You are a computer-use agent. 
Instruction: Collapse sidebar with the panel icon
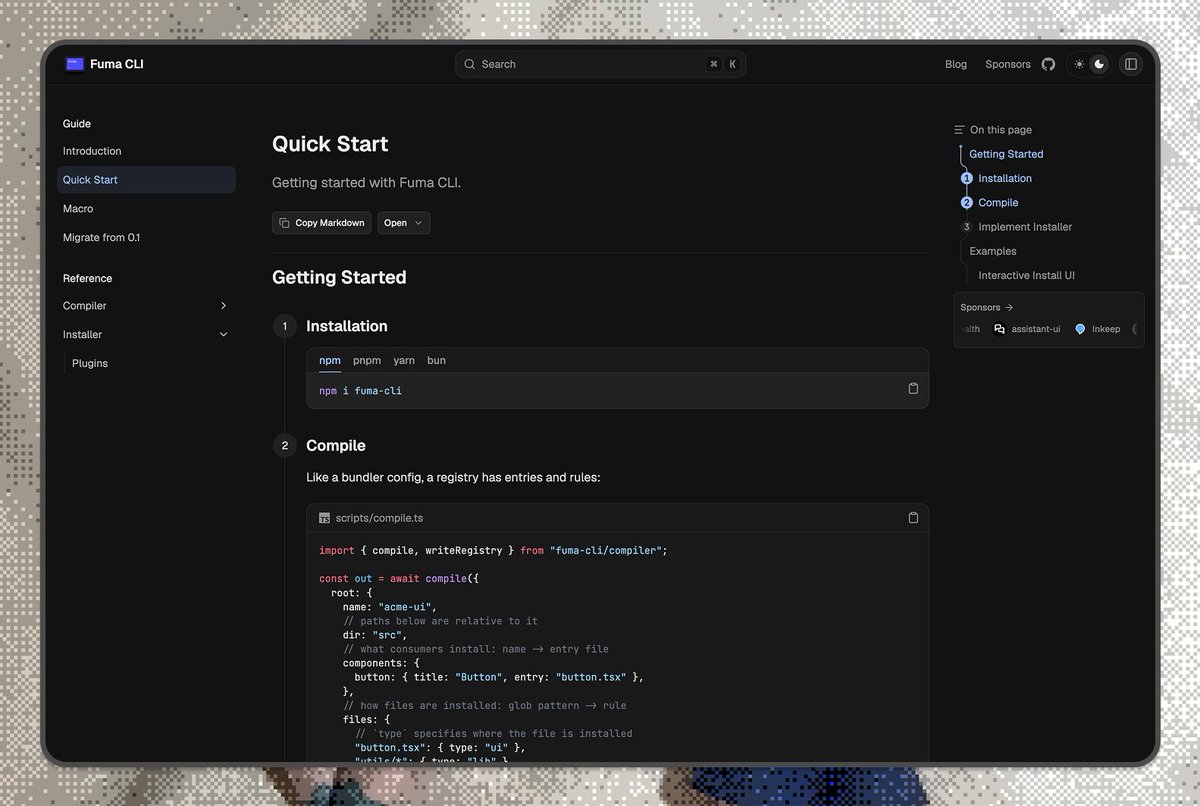[1131, 64]
